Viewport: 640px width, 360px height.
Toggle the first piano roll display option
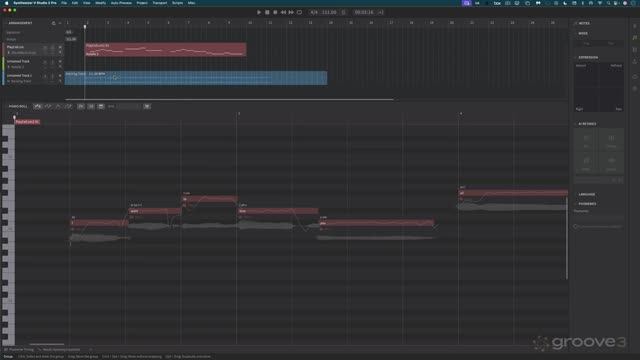81,106
